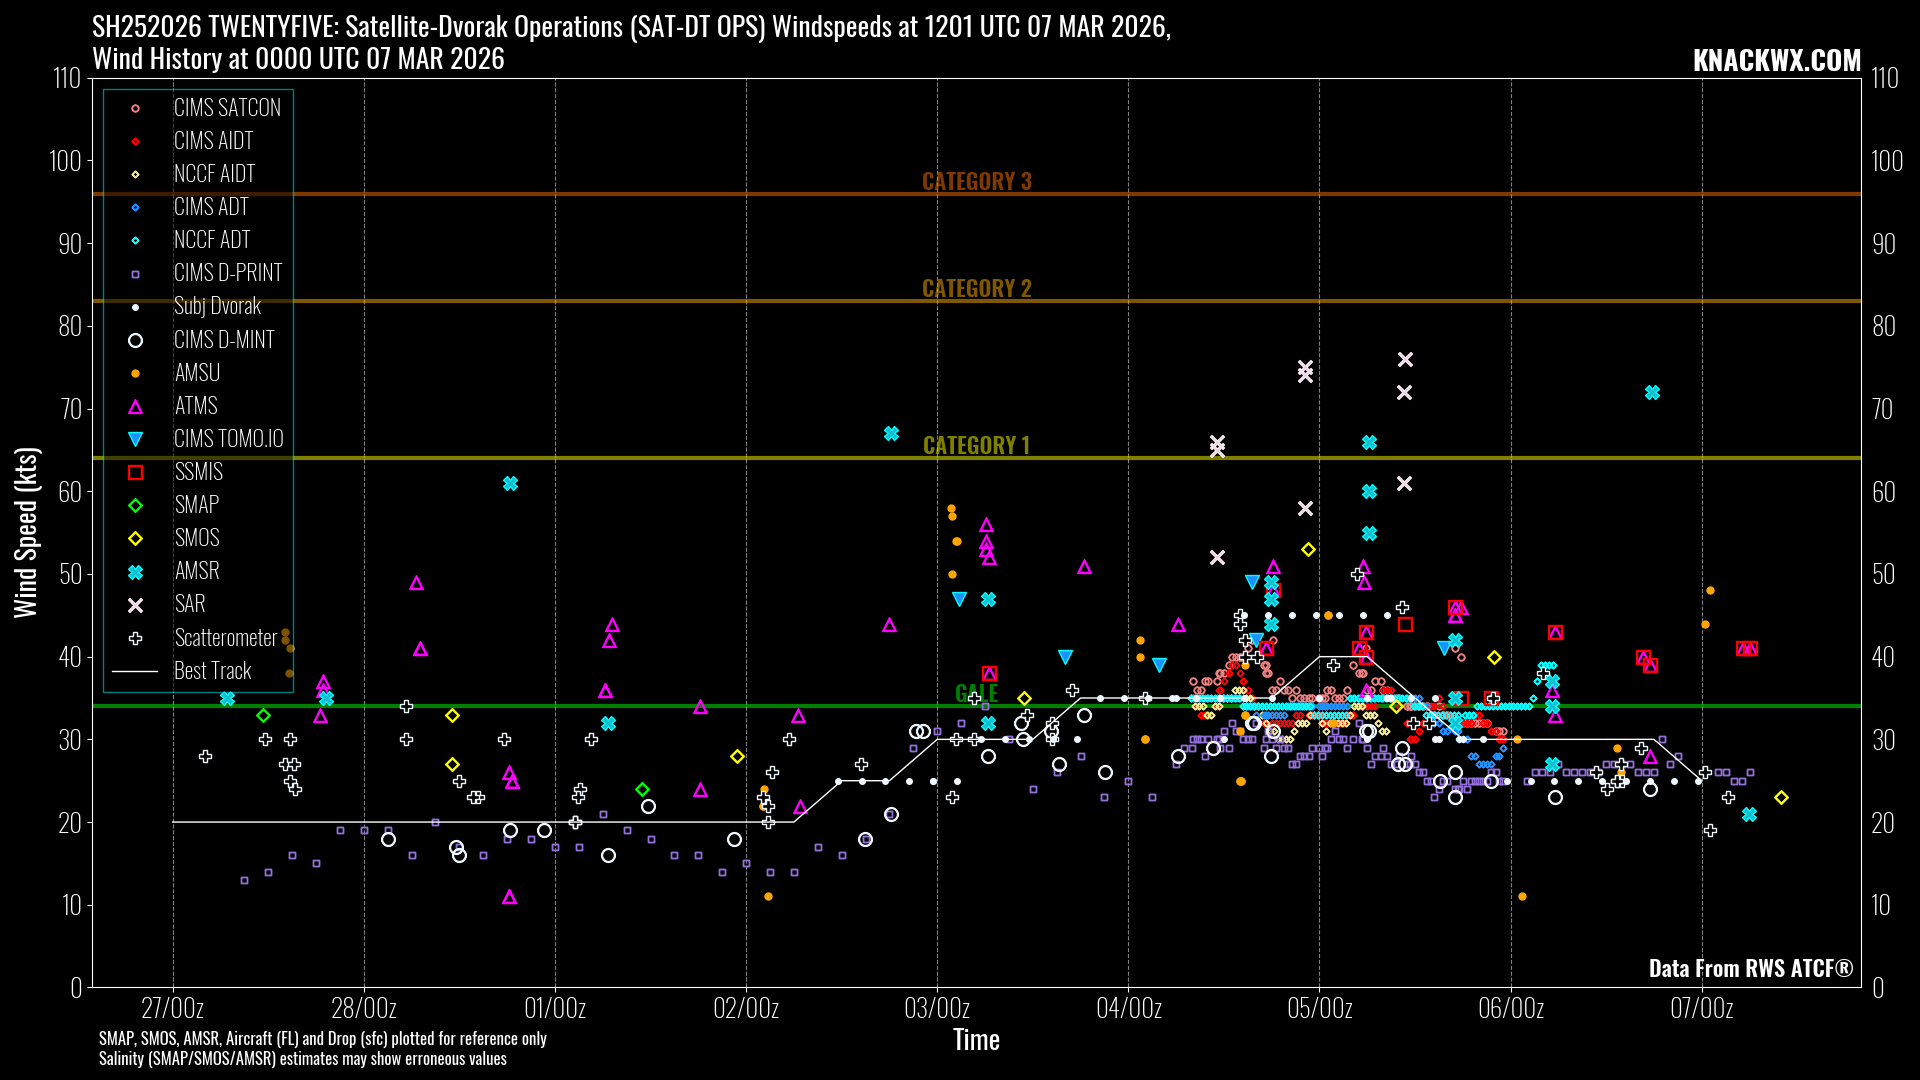Click the Best Track line legend entry
Image resolution: width=1920 pixels, height=1080 pixels.
pyautogui.click(x=136, y=671)
